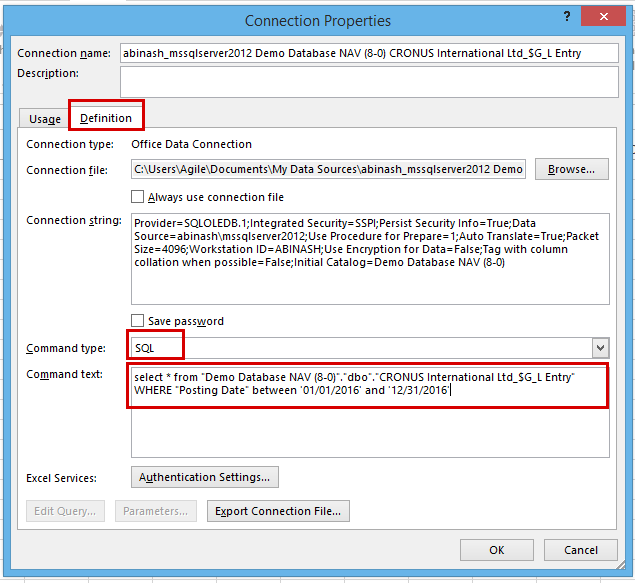Click the Browse button
The height and width of the screenshot is (583, 635).
[571, 169]
